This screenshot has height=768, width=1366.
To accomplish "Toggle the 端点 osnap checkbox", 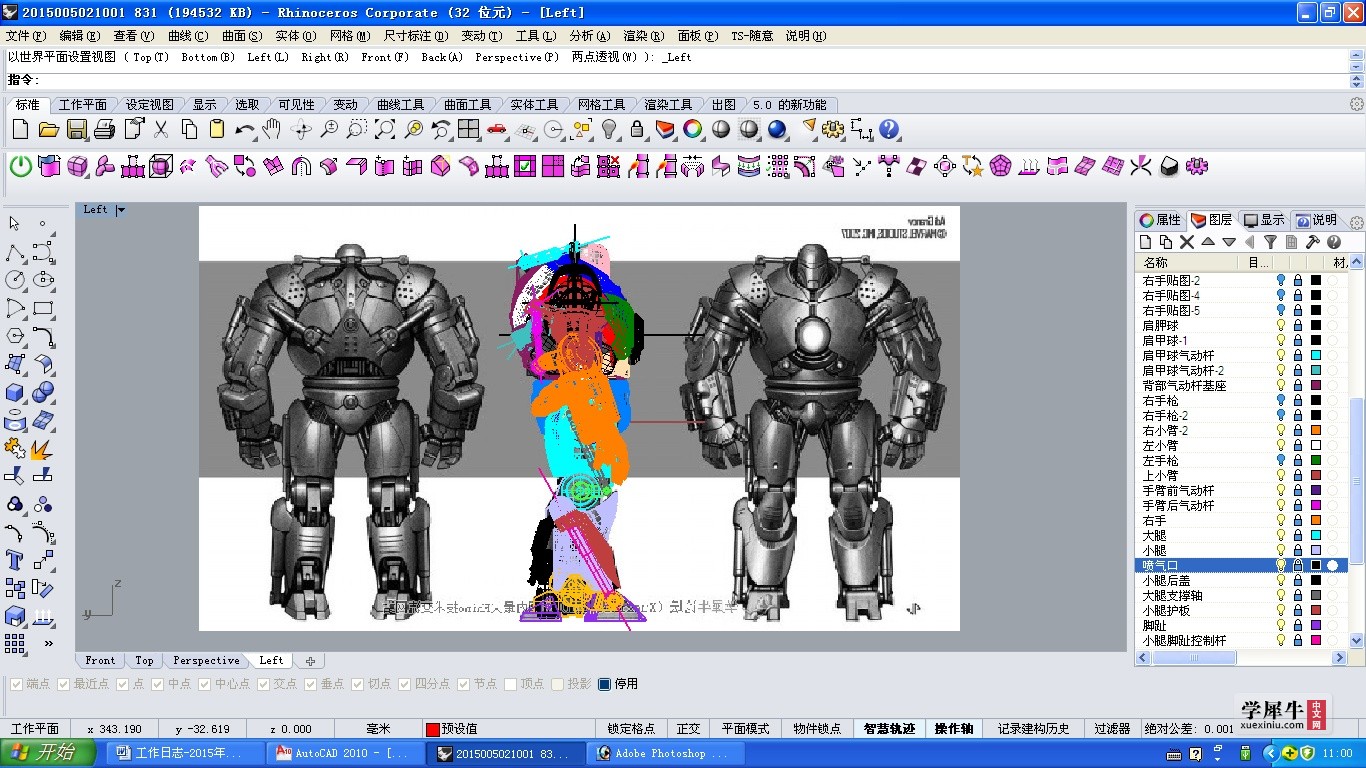I will pyautogui.click(x=16, y=684).
